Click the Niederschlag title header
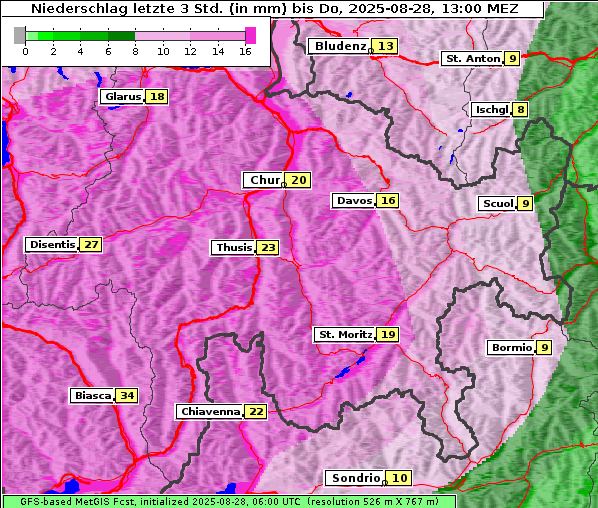 tap(273, 9)
